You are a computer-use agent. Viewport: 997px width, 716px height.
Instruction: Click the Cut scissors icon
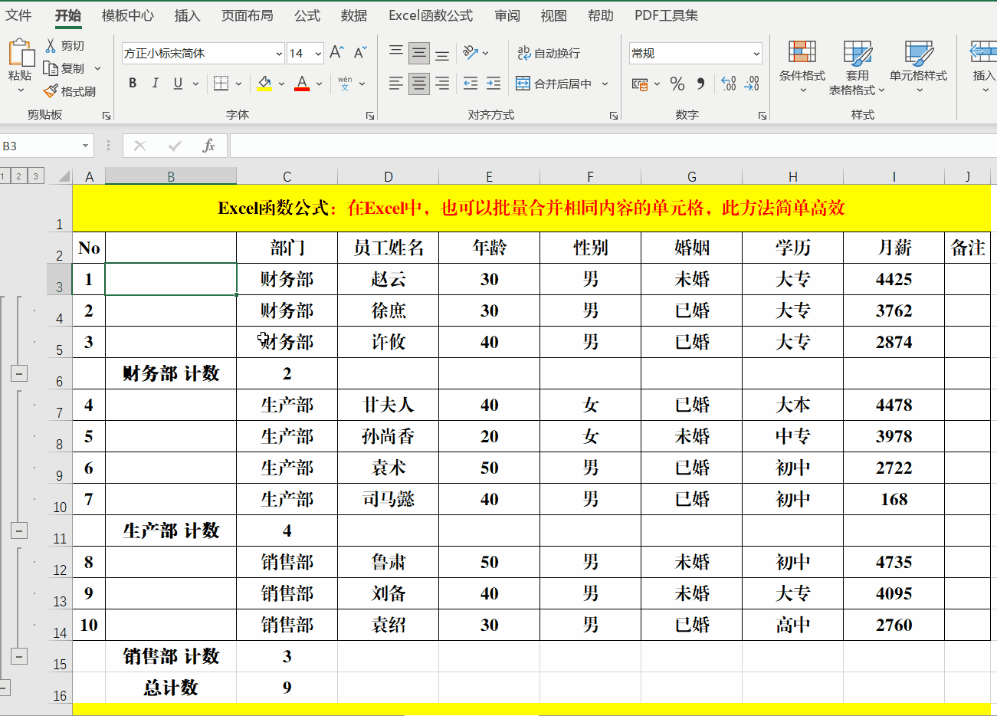click(x=50, y=46)
